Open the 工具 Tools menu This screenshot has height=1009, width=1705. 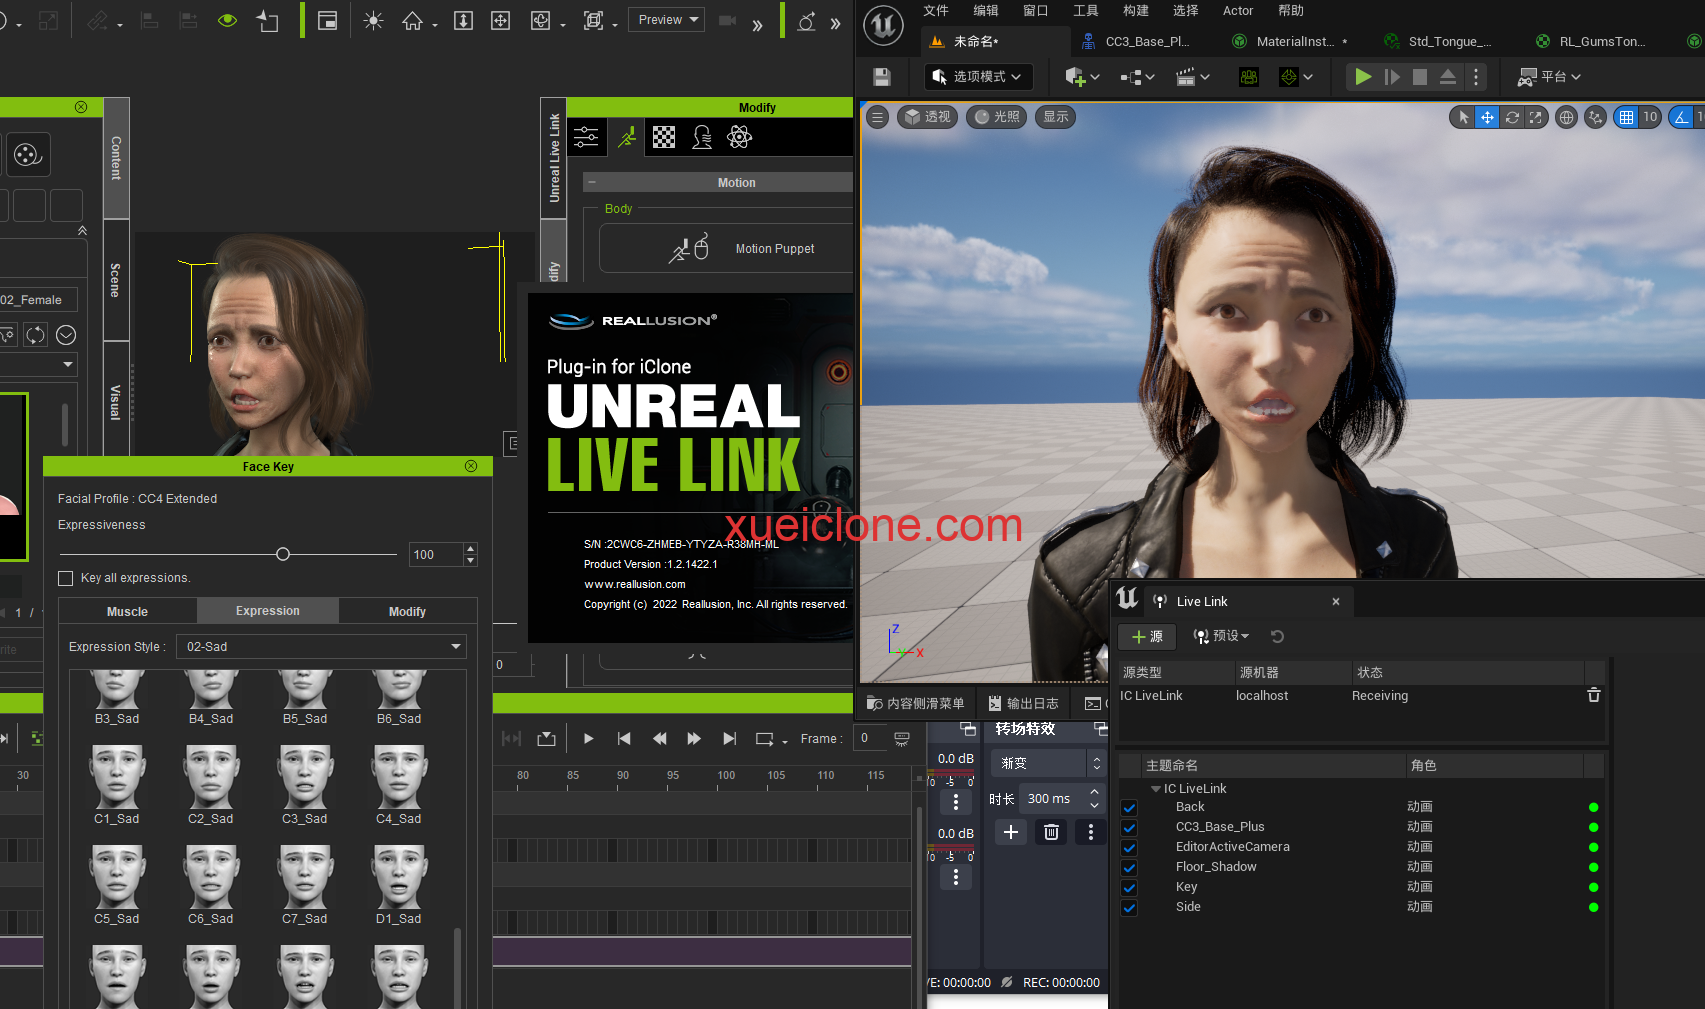pos(1086,11)
